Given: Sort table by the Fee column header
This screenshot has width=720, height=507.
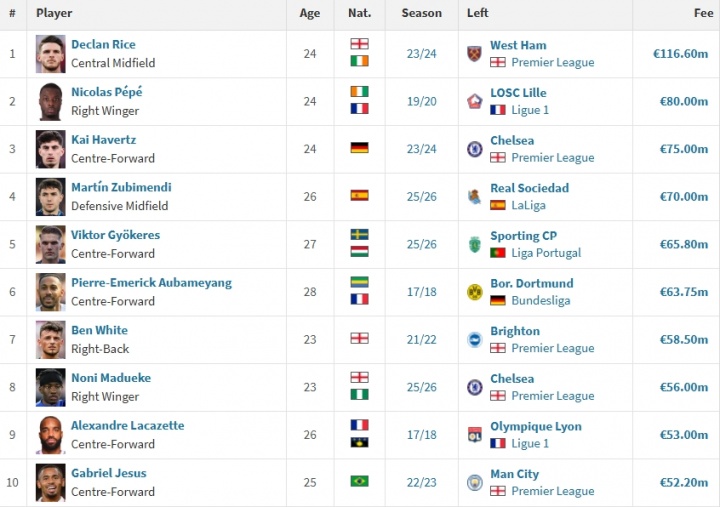Looking at the screenshot, I should pos(703,13).
